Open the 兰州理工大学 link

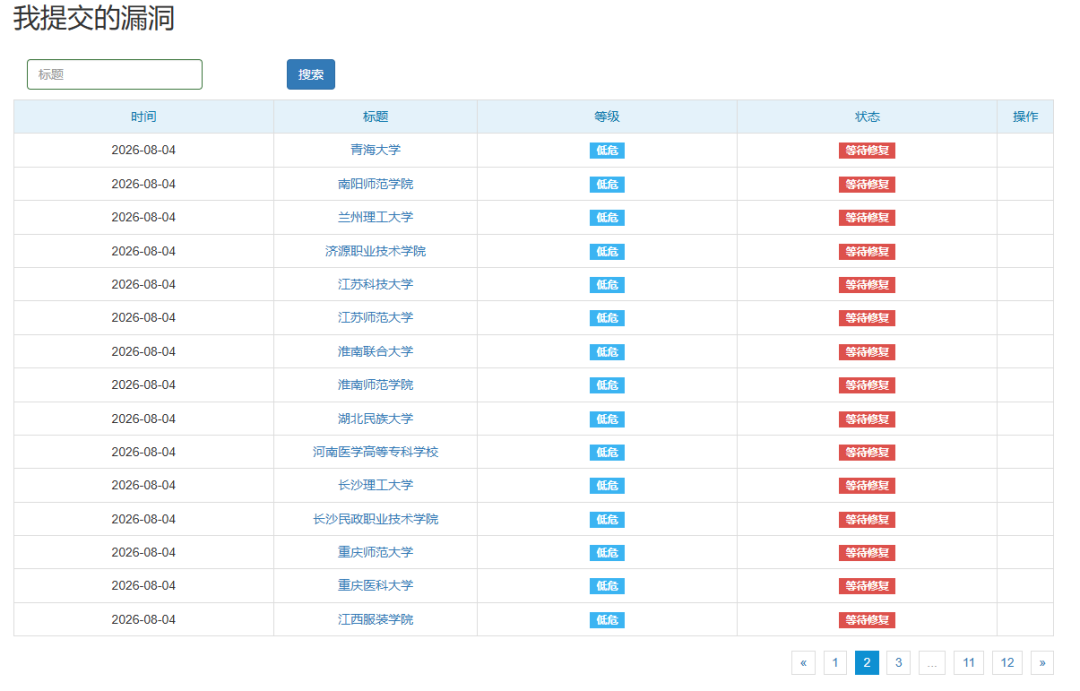click(375, 217)
